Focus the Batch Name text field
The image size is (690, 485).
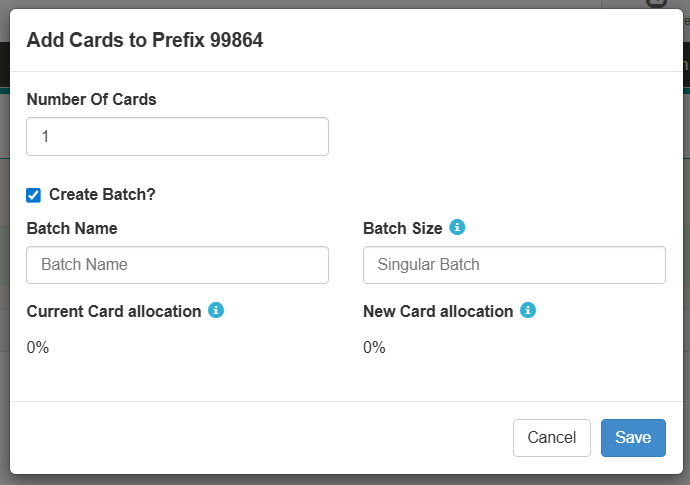pos(177,265)
